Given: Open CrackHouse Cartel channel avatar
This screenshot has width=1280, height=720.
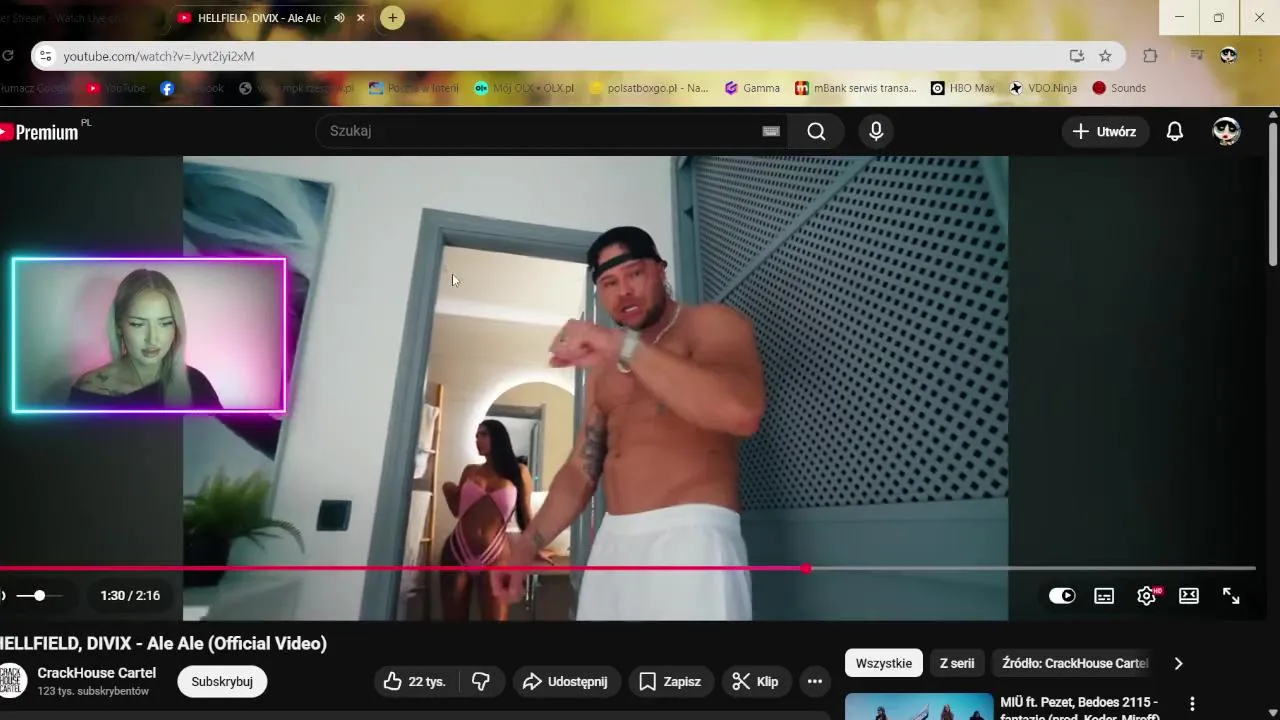Looking at the screenshot, I should [13, 680].
